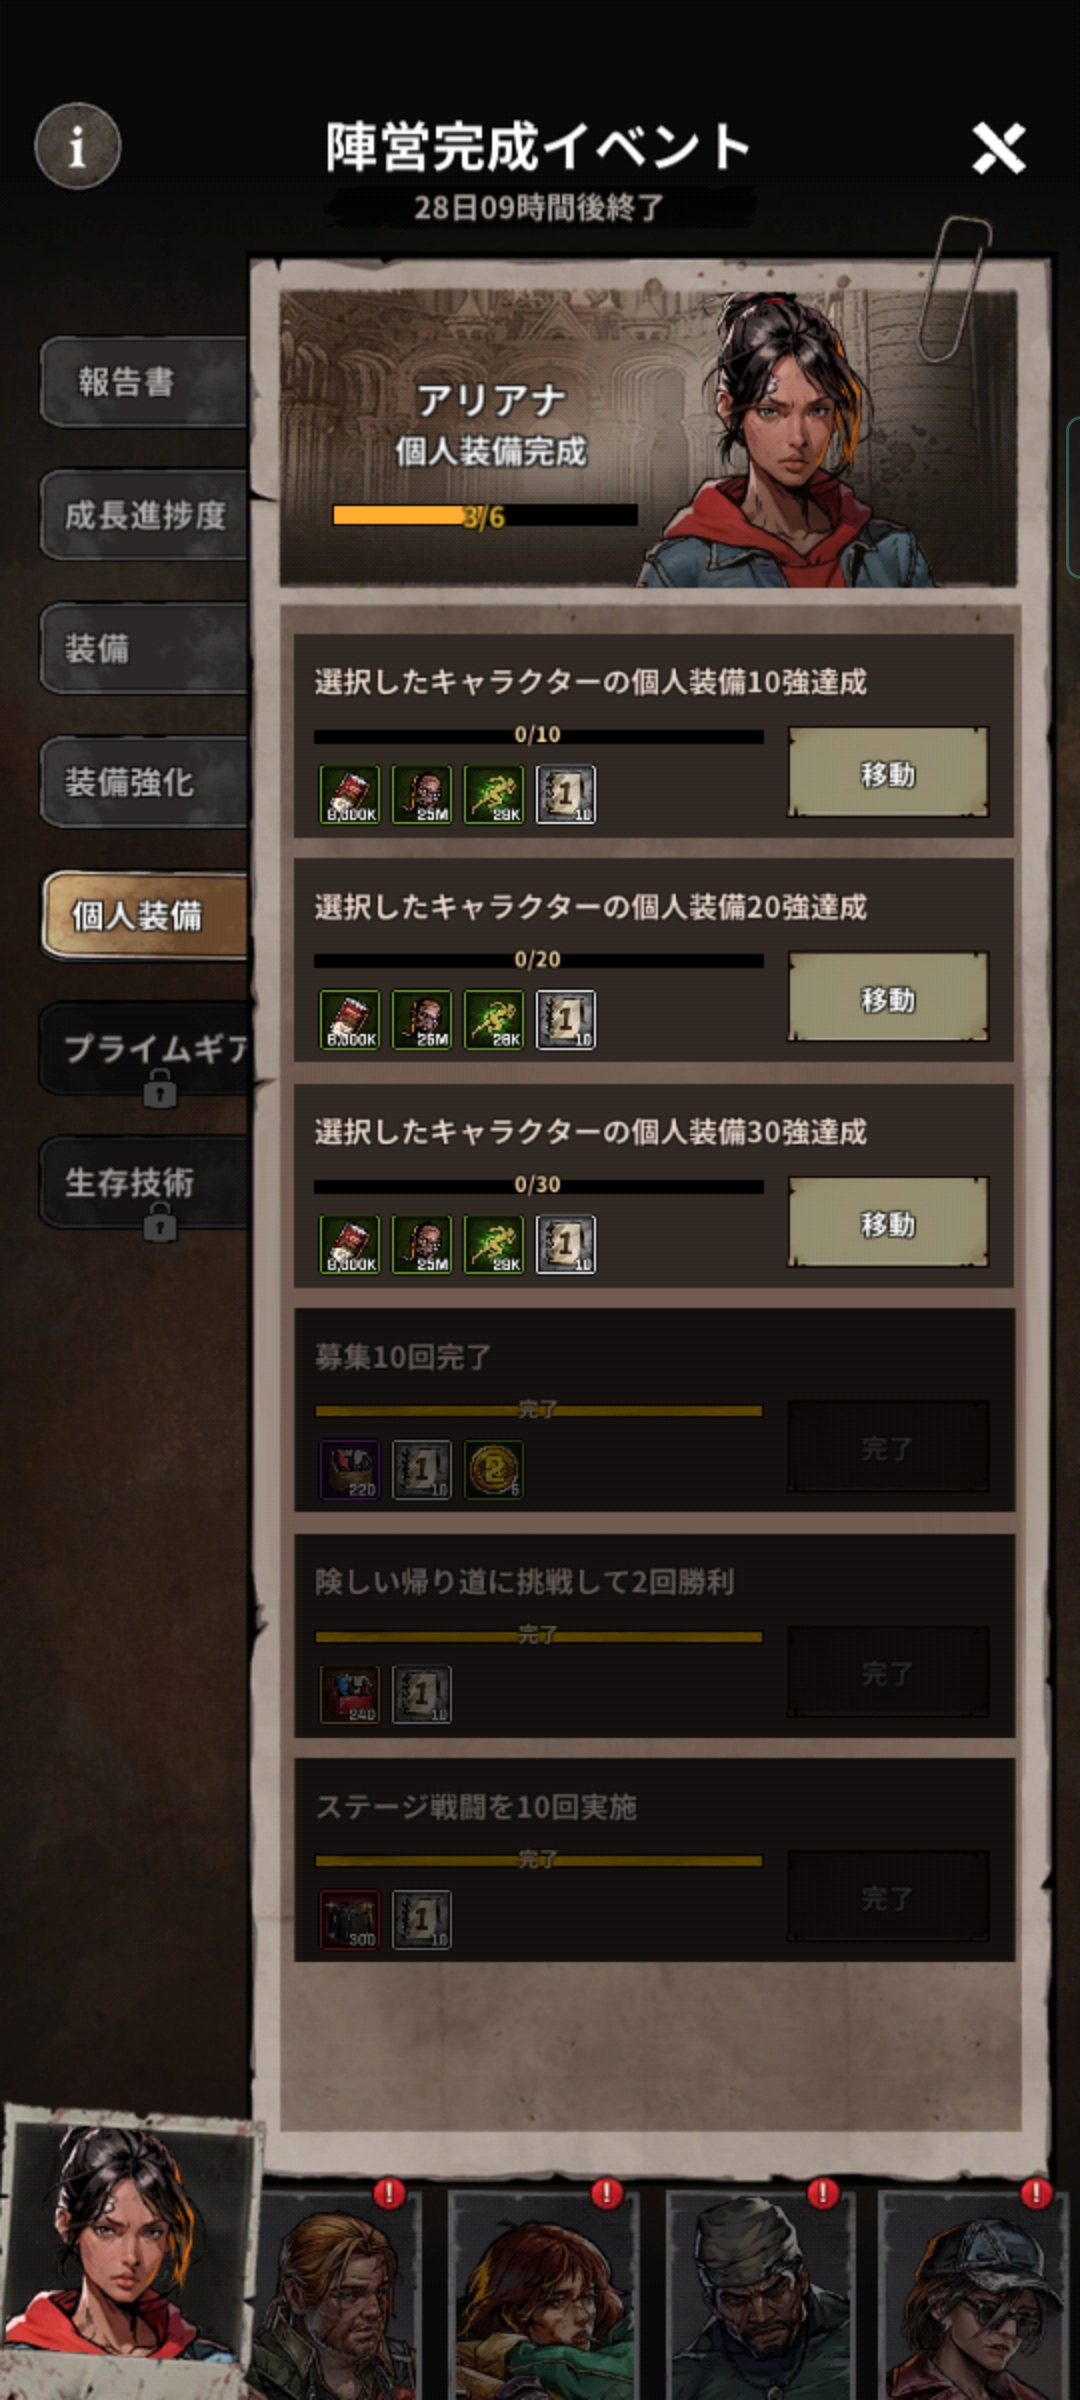Close the 陣営完成イベント screen
This screenshot has height=2400, width=1080.
(999, 149)
